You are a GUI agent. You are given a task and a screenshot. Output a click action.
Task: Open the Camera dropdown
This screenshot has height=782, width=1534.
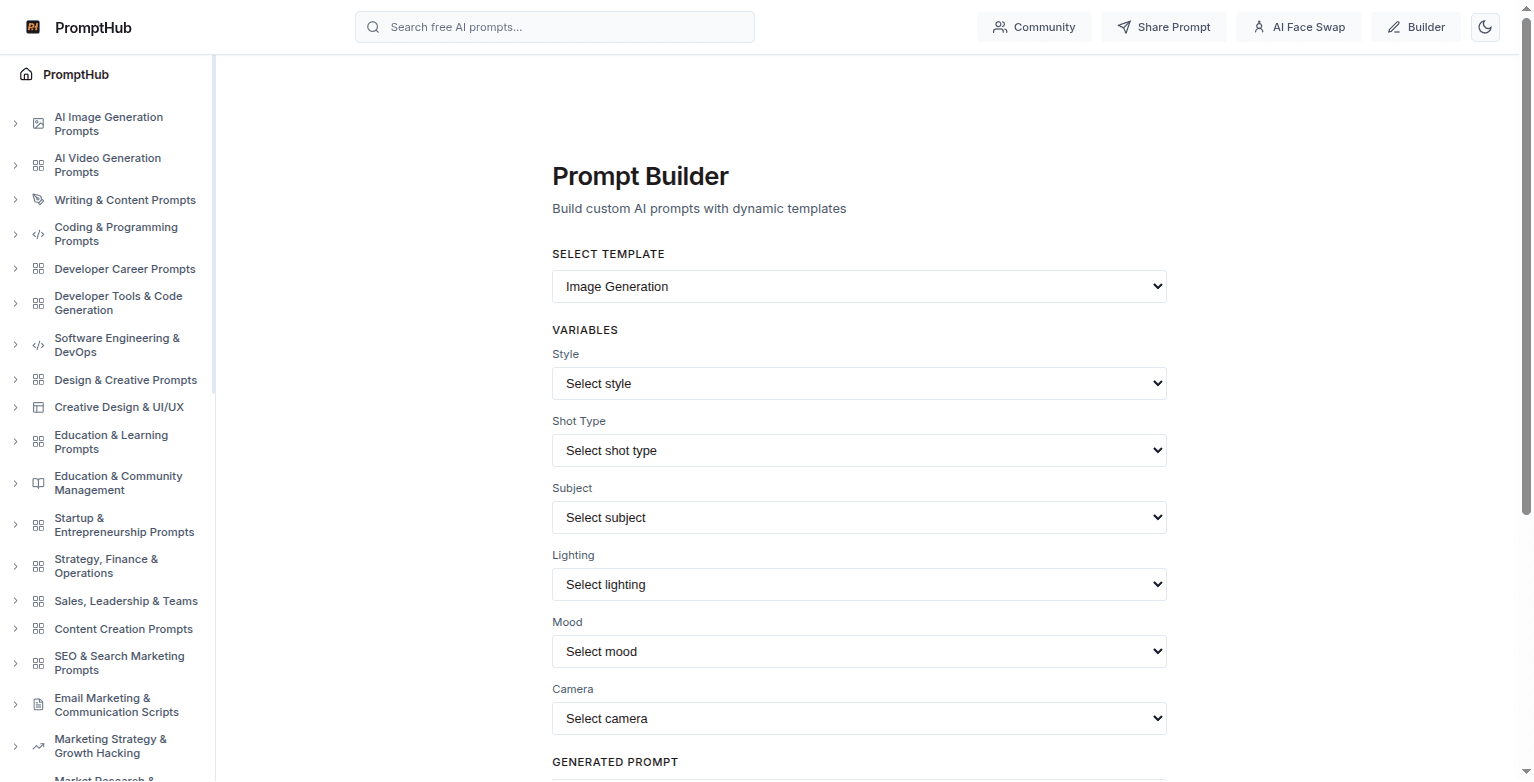coord(859,719)
